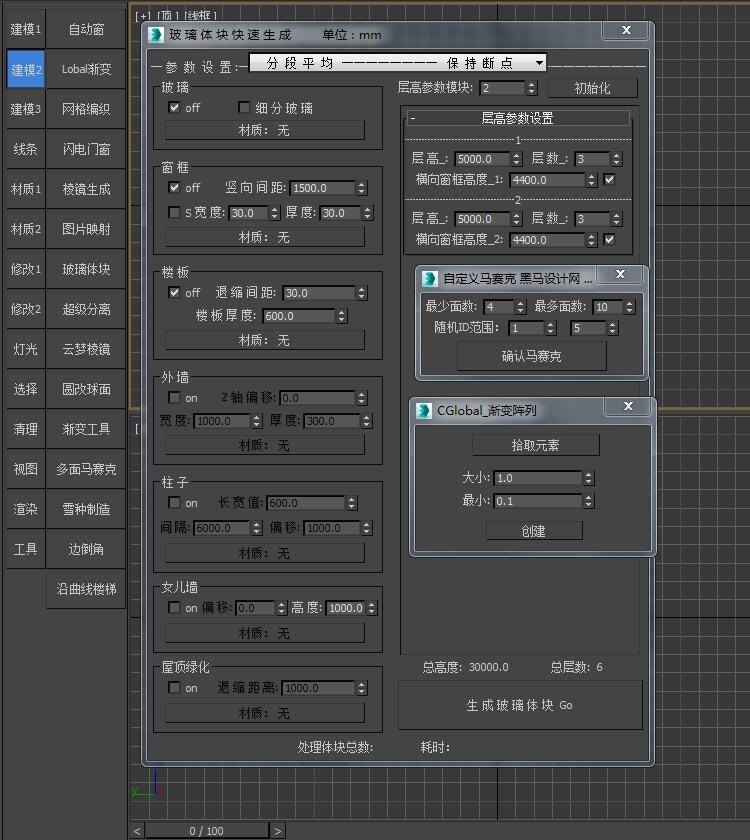The height and width of the screenshot is (840, 750).
Task: Select the 渲染 category tab
Action: 26,509
